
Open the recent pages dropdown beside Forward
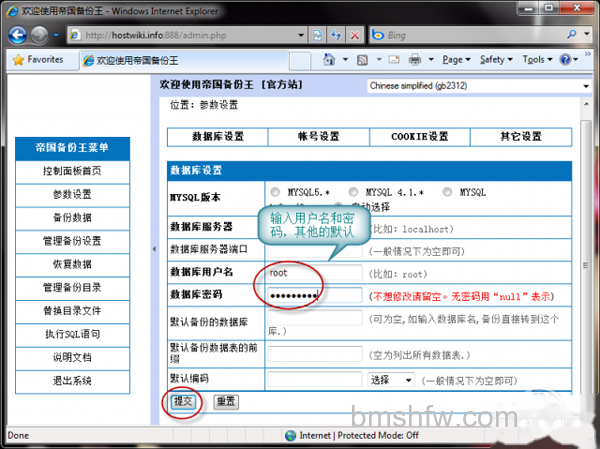56,35
